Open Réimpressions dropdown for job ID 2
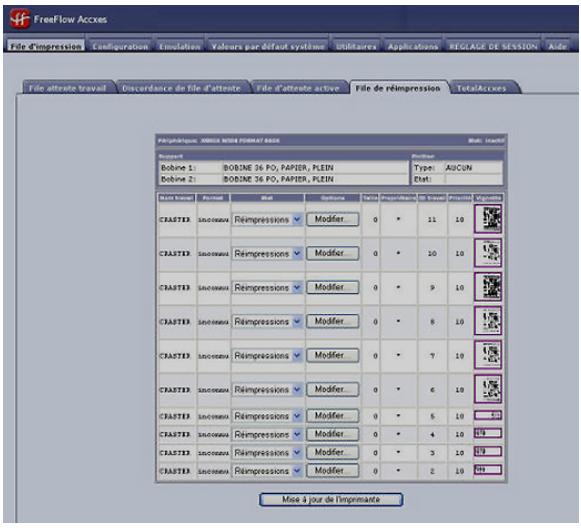581x528 pixels. click(267, 471)
